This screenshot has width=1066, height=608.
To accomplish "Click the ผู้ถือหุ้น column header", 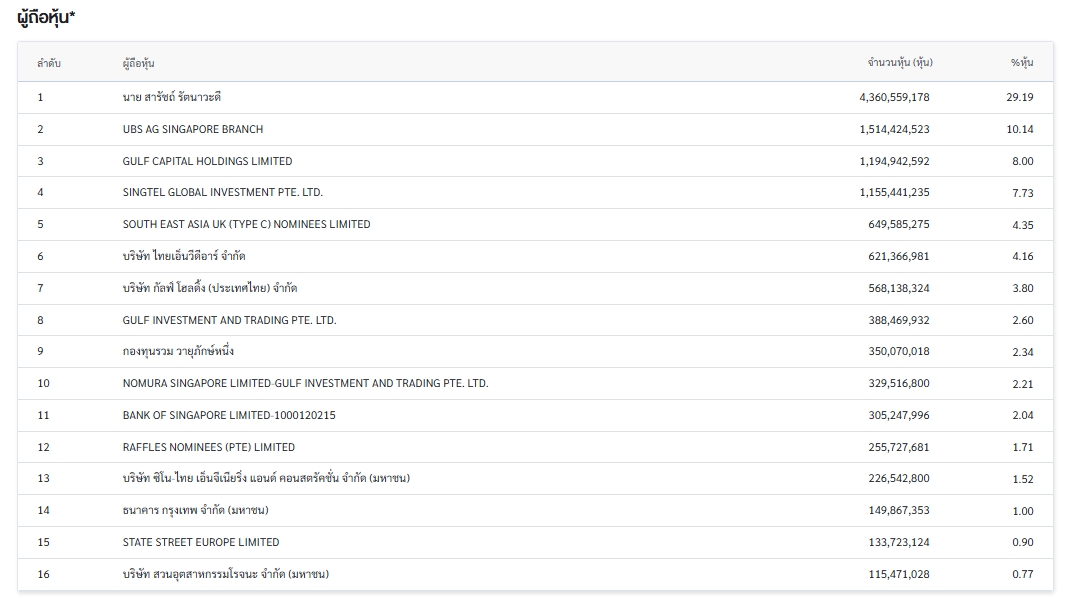I will [x=139, y=63].
